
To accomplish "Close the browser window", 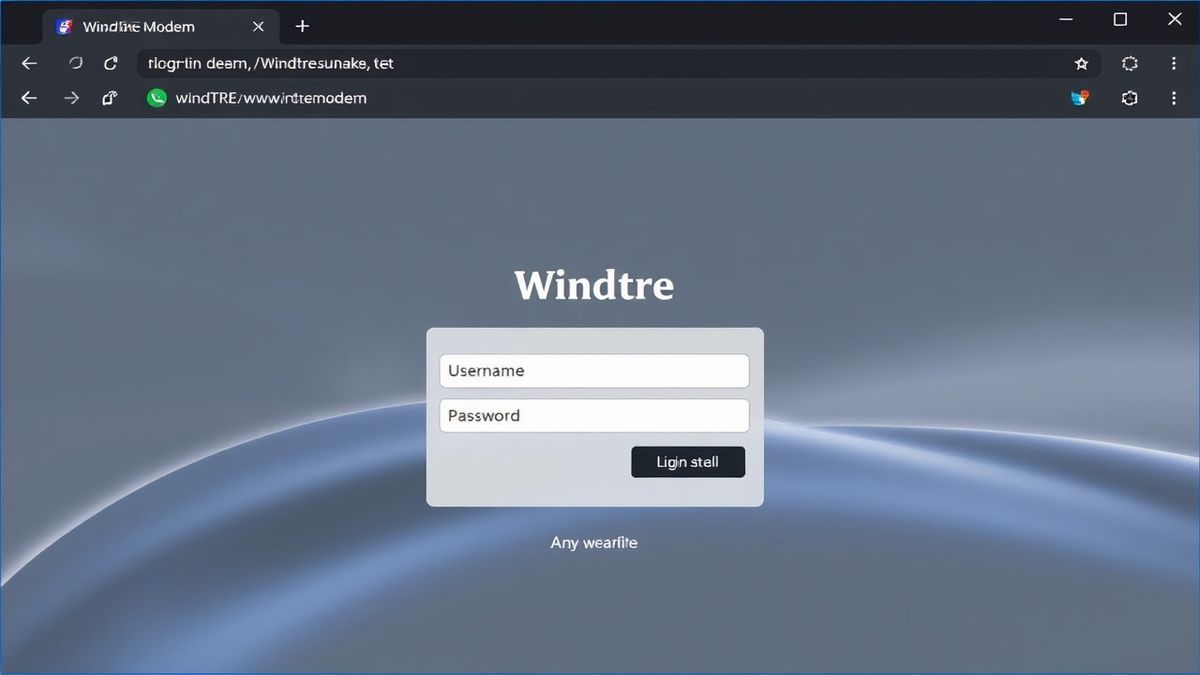I will pyautogui.click(x=1175, y=20).
